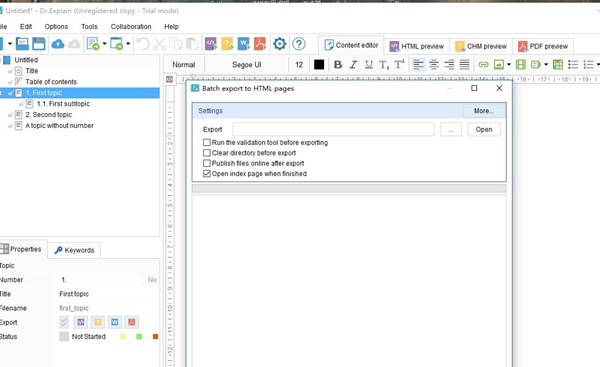Screen dimensions: 600x367
Task: Justify the paragraph text
Action: pos(465,65)
